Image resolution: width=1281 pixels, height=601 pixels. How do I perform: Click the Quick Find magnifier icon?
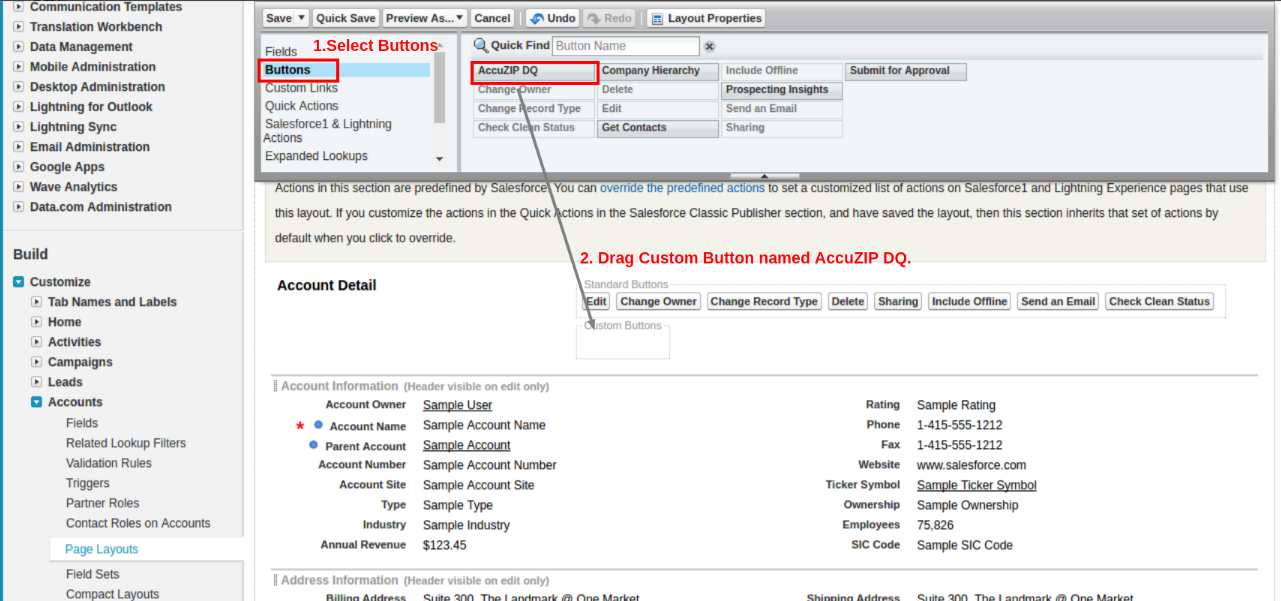(480, 46)
